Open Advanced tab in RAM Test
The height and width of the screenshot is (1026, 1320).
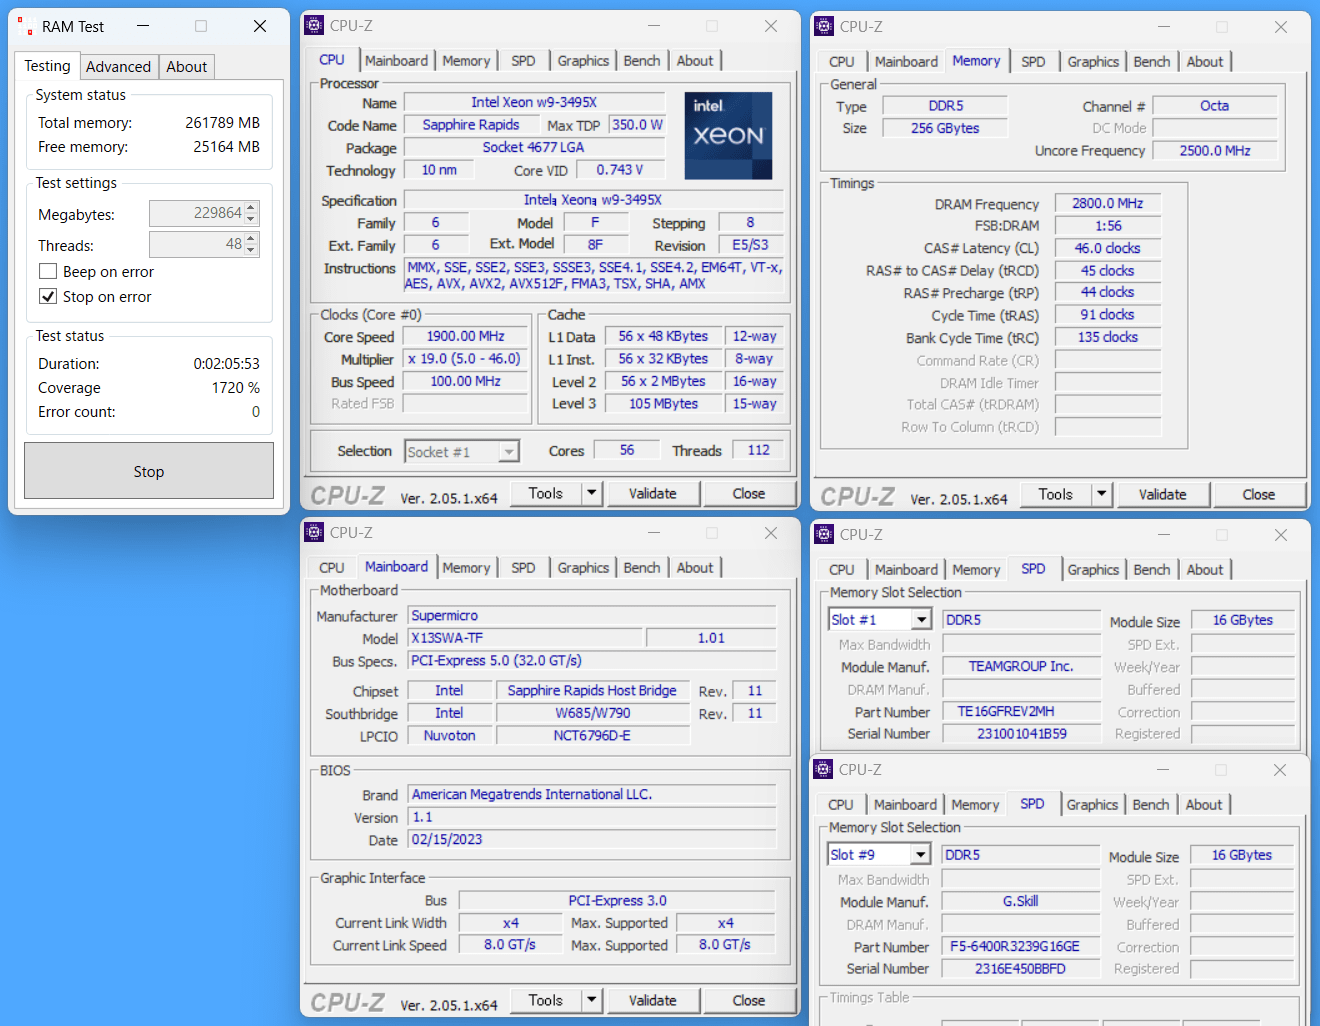(118, 67)
